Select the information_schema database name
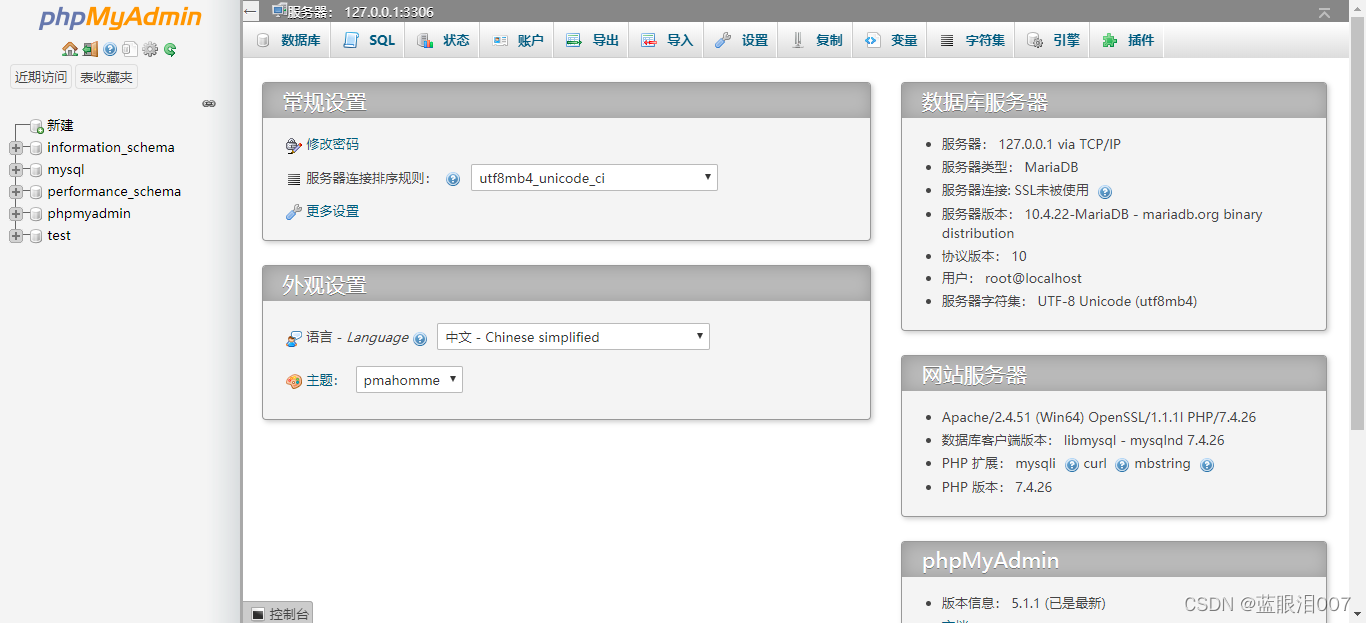This screenshot has width=1366, height=623. click(111, 148)
